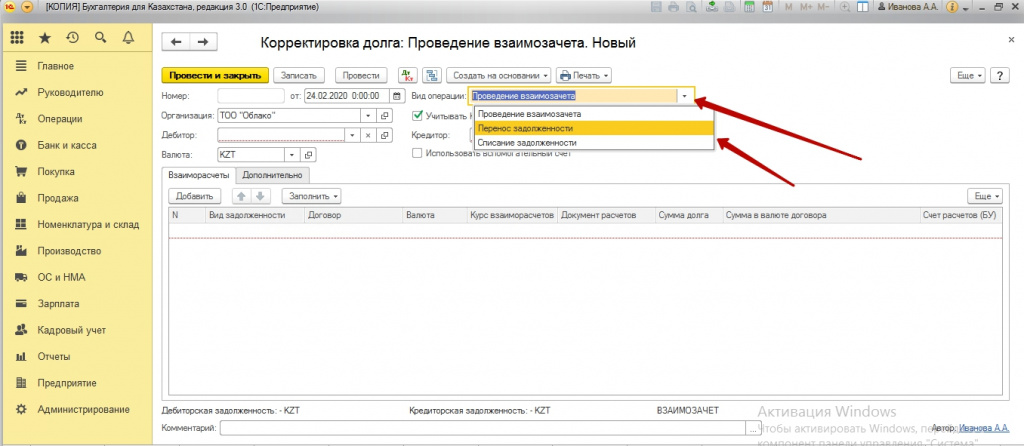1024x446 pixels.
Task: Open the Дебитор record with the open-form icon
Action: (x=384, y=135)
